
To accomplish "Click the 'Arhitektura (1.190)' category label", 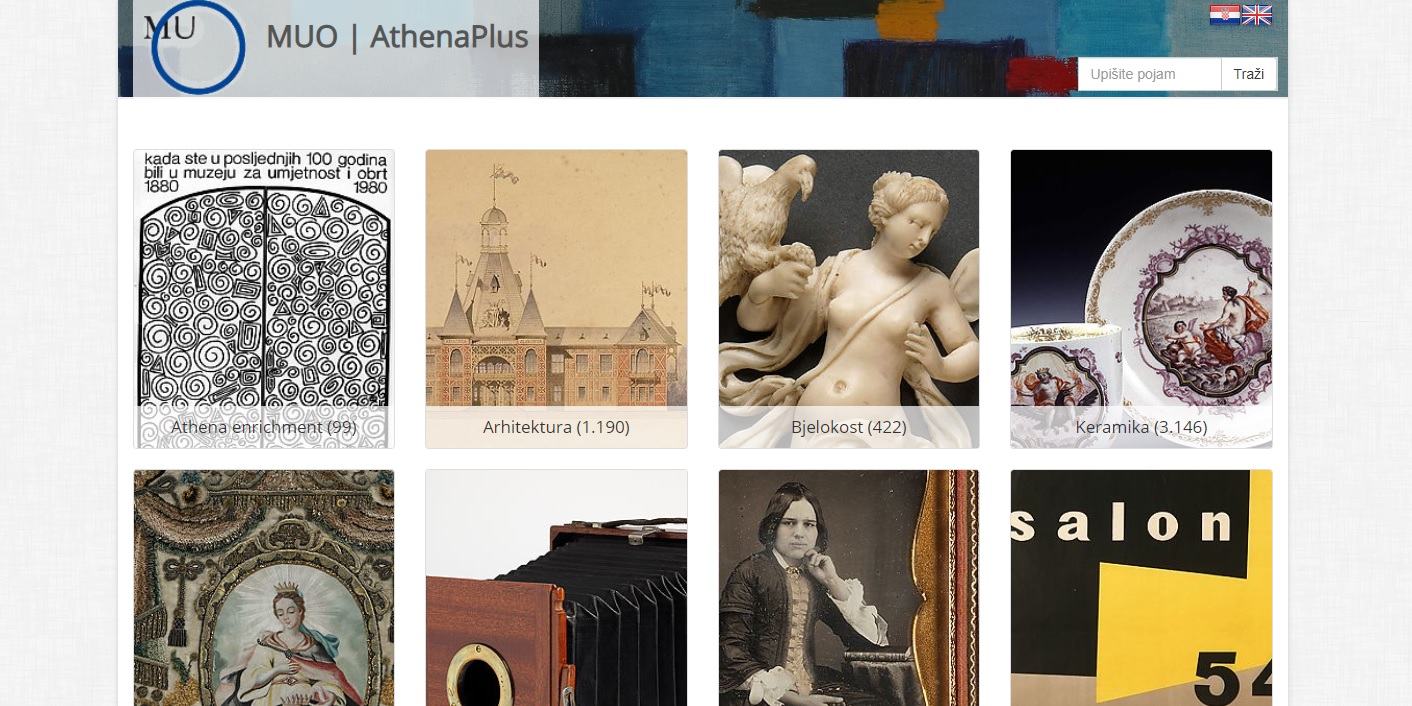I will (556, 427).
